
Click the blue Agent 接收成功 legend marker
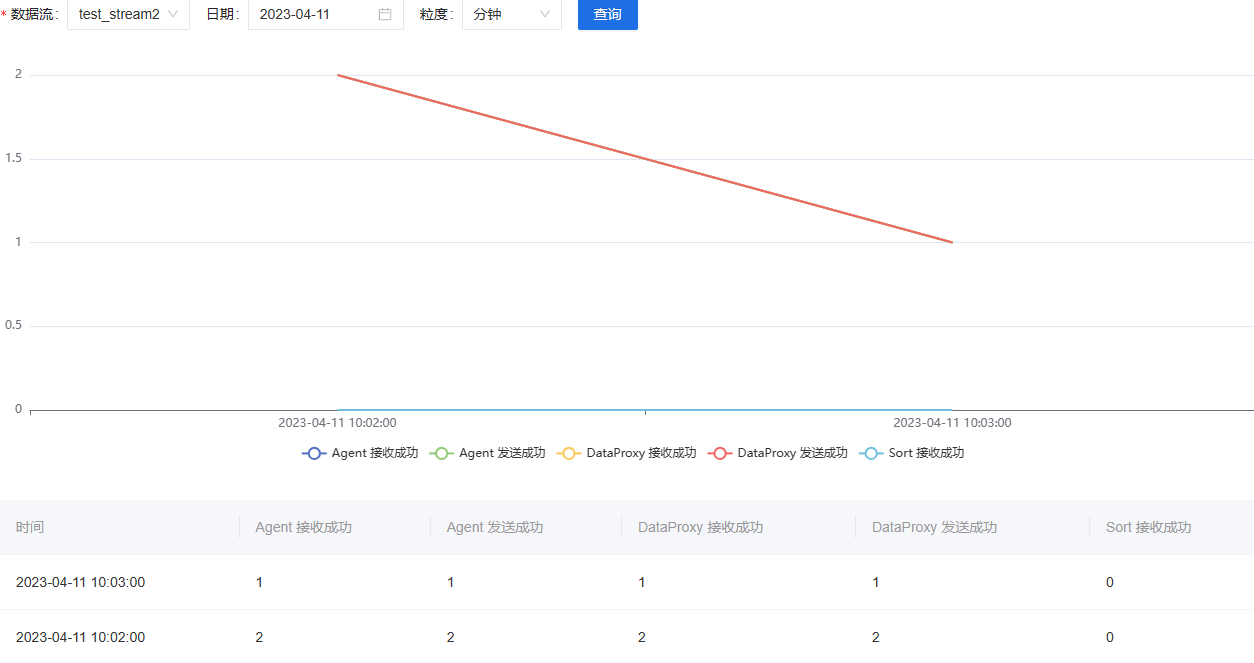click(x=313, y=453)
